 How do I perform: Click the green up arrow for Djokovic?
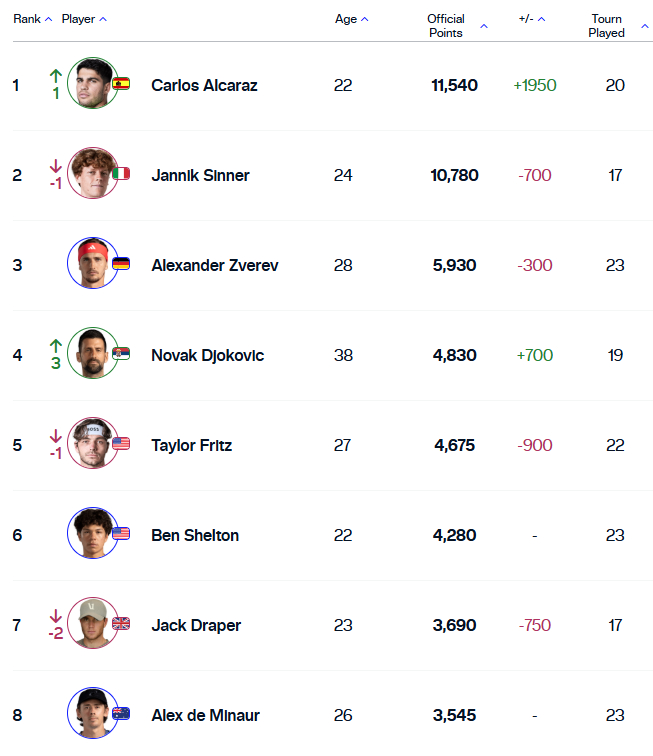tap(56, 346)
